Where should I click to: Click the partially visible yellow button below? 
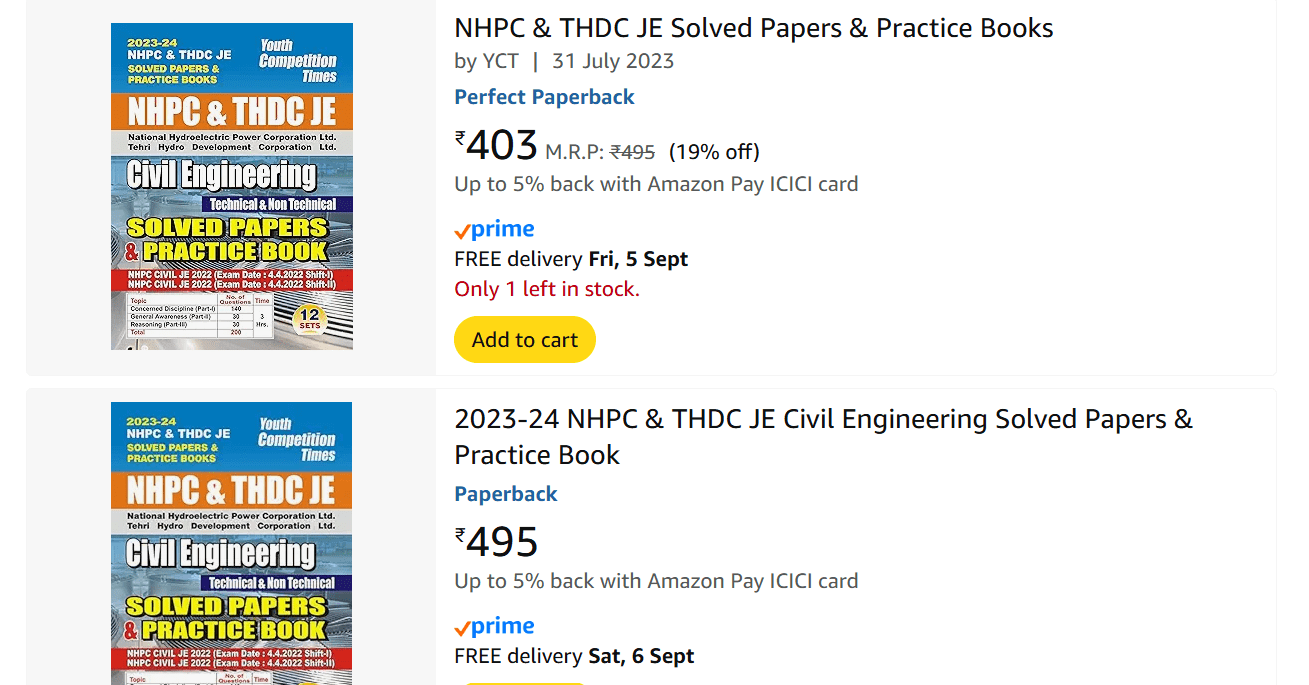[x=524, y=682]
